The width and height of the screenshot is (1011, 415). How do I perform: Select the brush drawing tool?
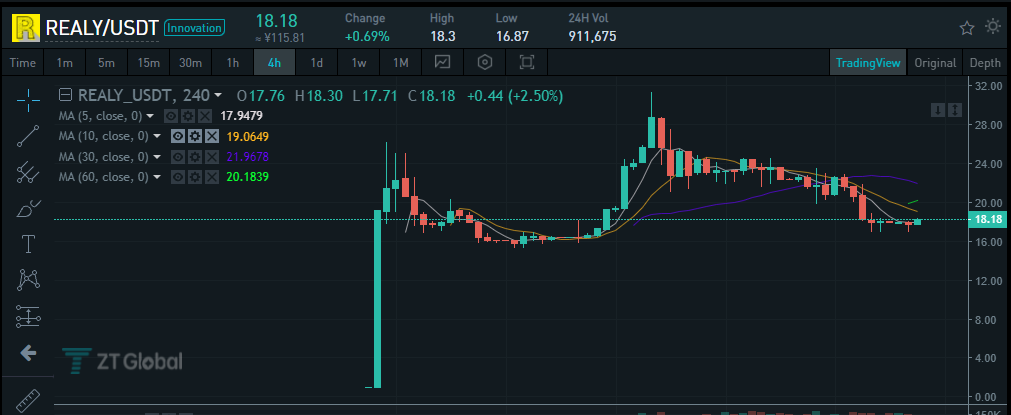coord(28,208)
